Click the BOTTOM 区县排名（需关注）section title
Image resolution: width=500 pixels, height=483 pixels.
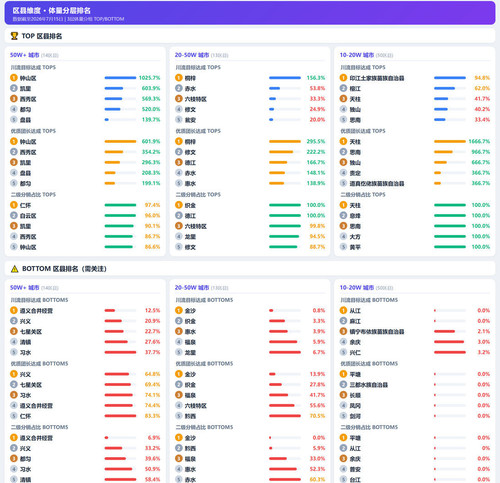point(64,269)
